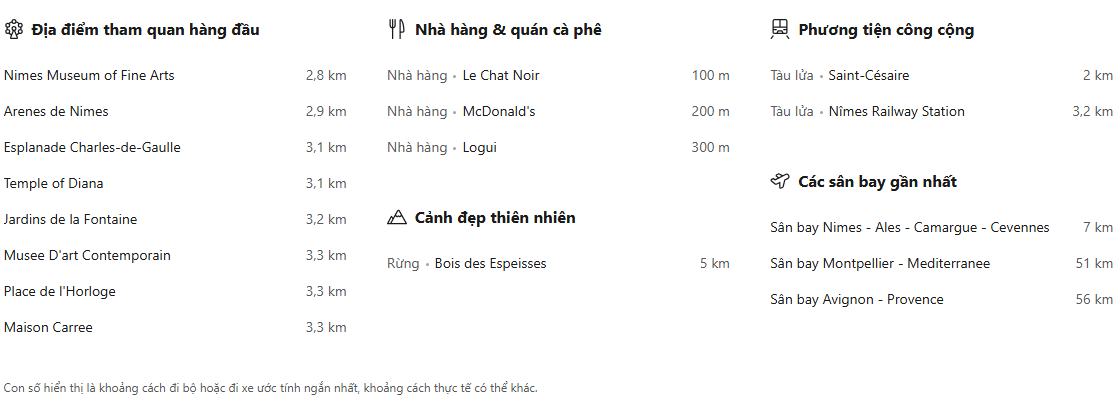Click the top attractions flower icon
1116x419 pixels.
tap(13, 30)
